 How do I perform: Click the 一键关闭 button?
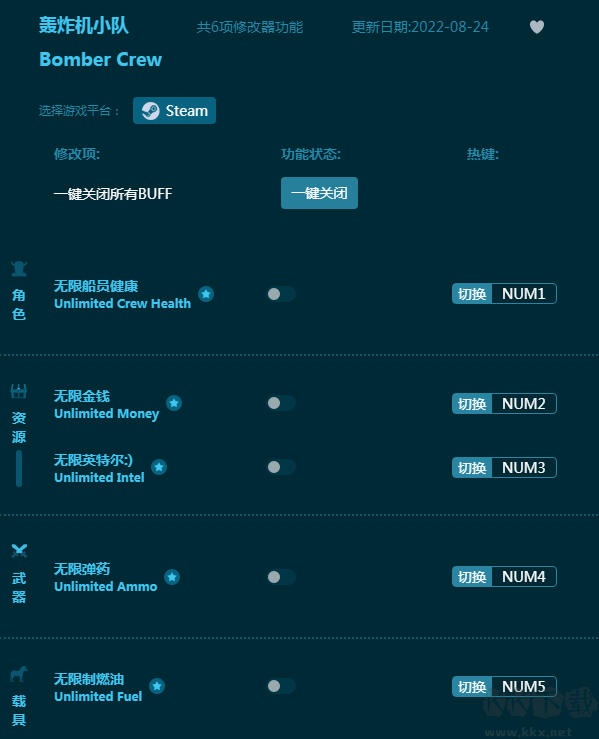point(320,193)
